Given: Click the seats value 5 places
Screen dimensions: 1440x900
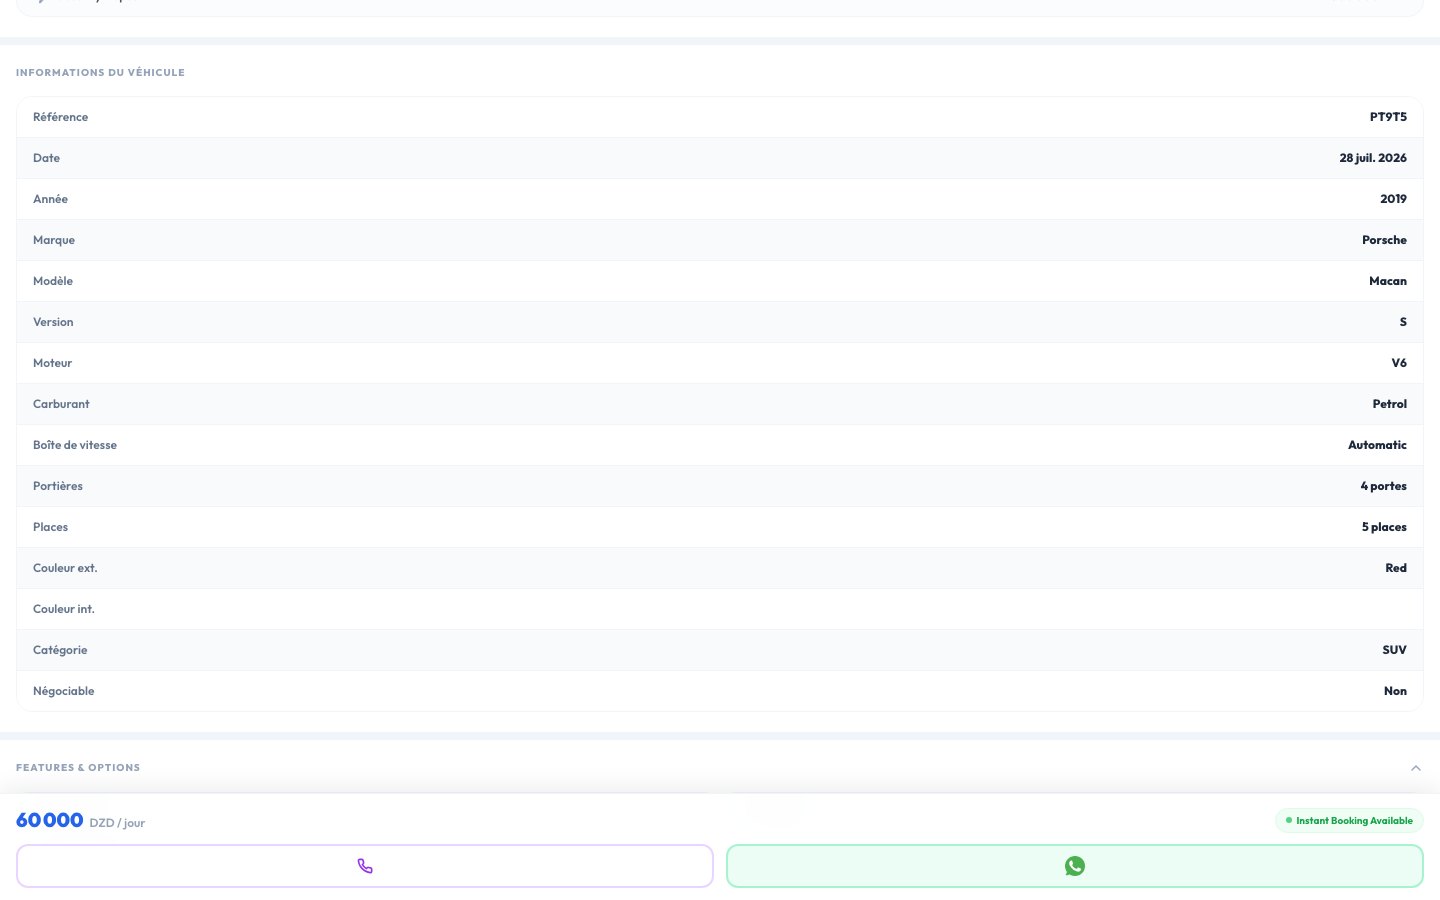Looking at the screenshot, I should 1384,527.
